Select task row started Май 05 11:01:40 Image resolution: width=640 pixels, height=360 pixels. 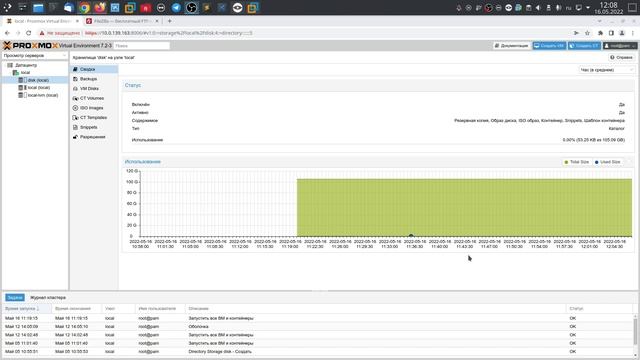pyautogui.click(x=318, y=343)
